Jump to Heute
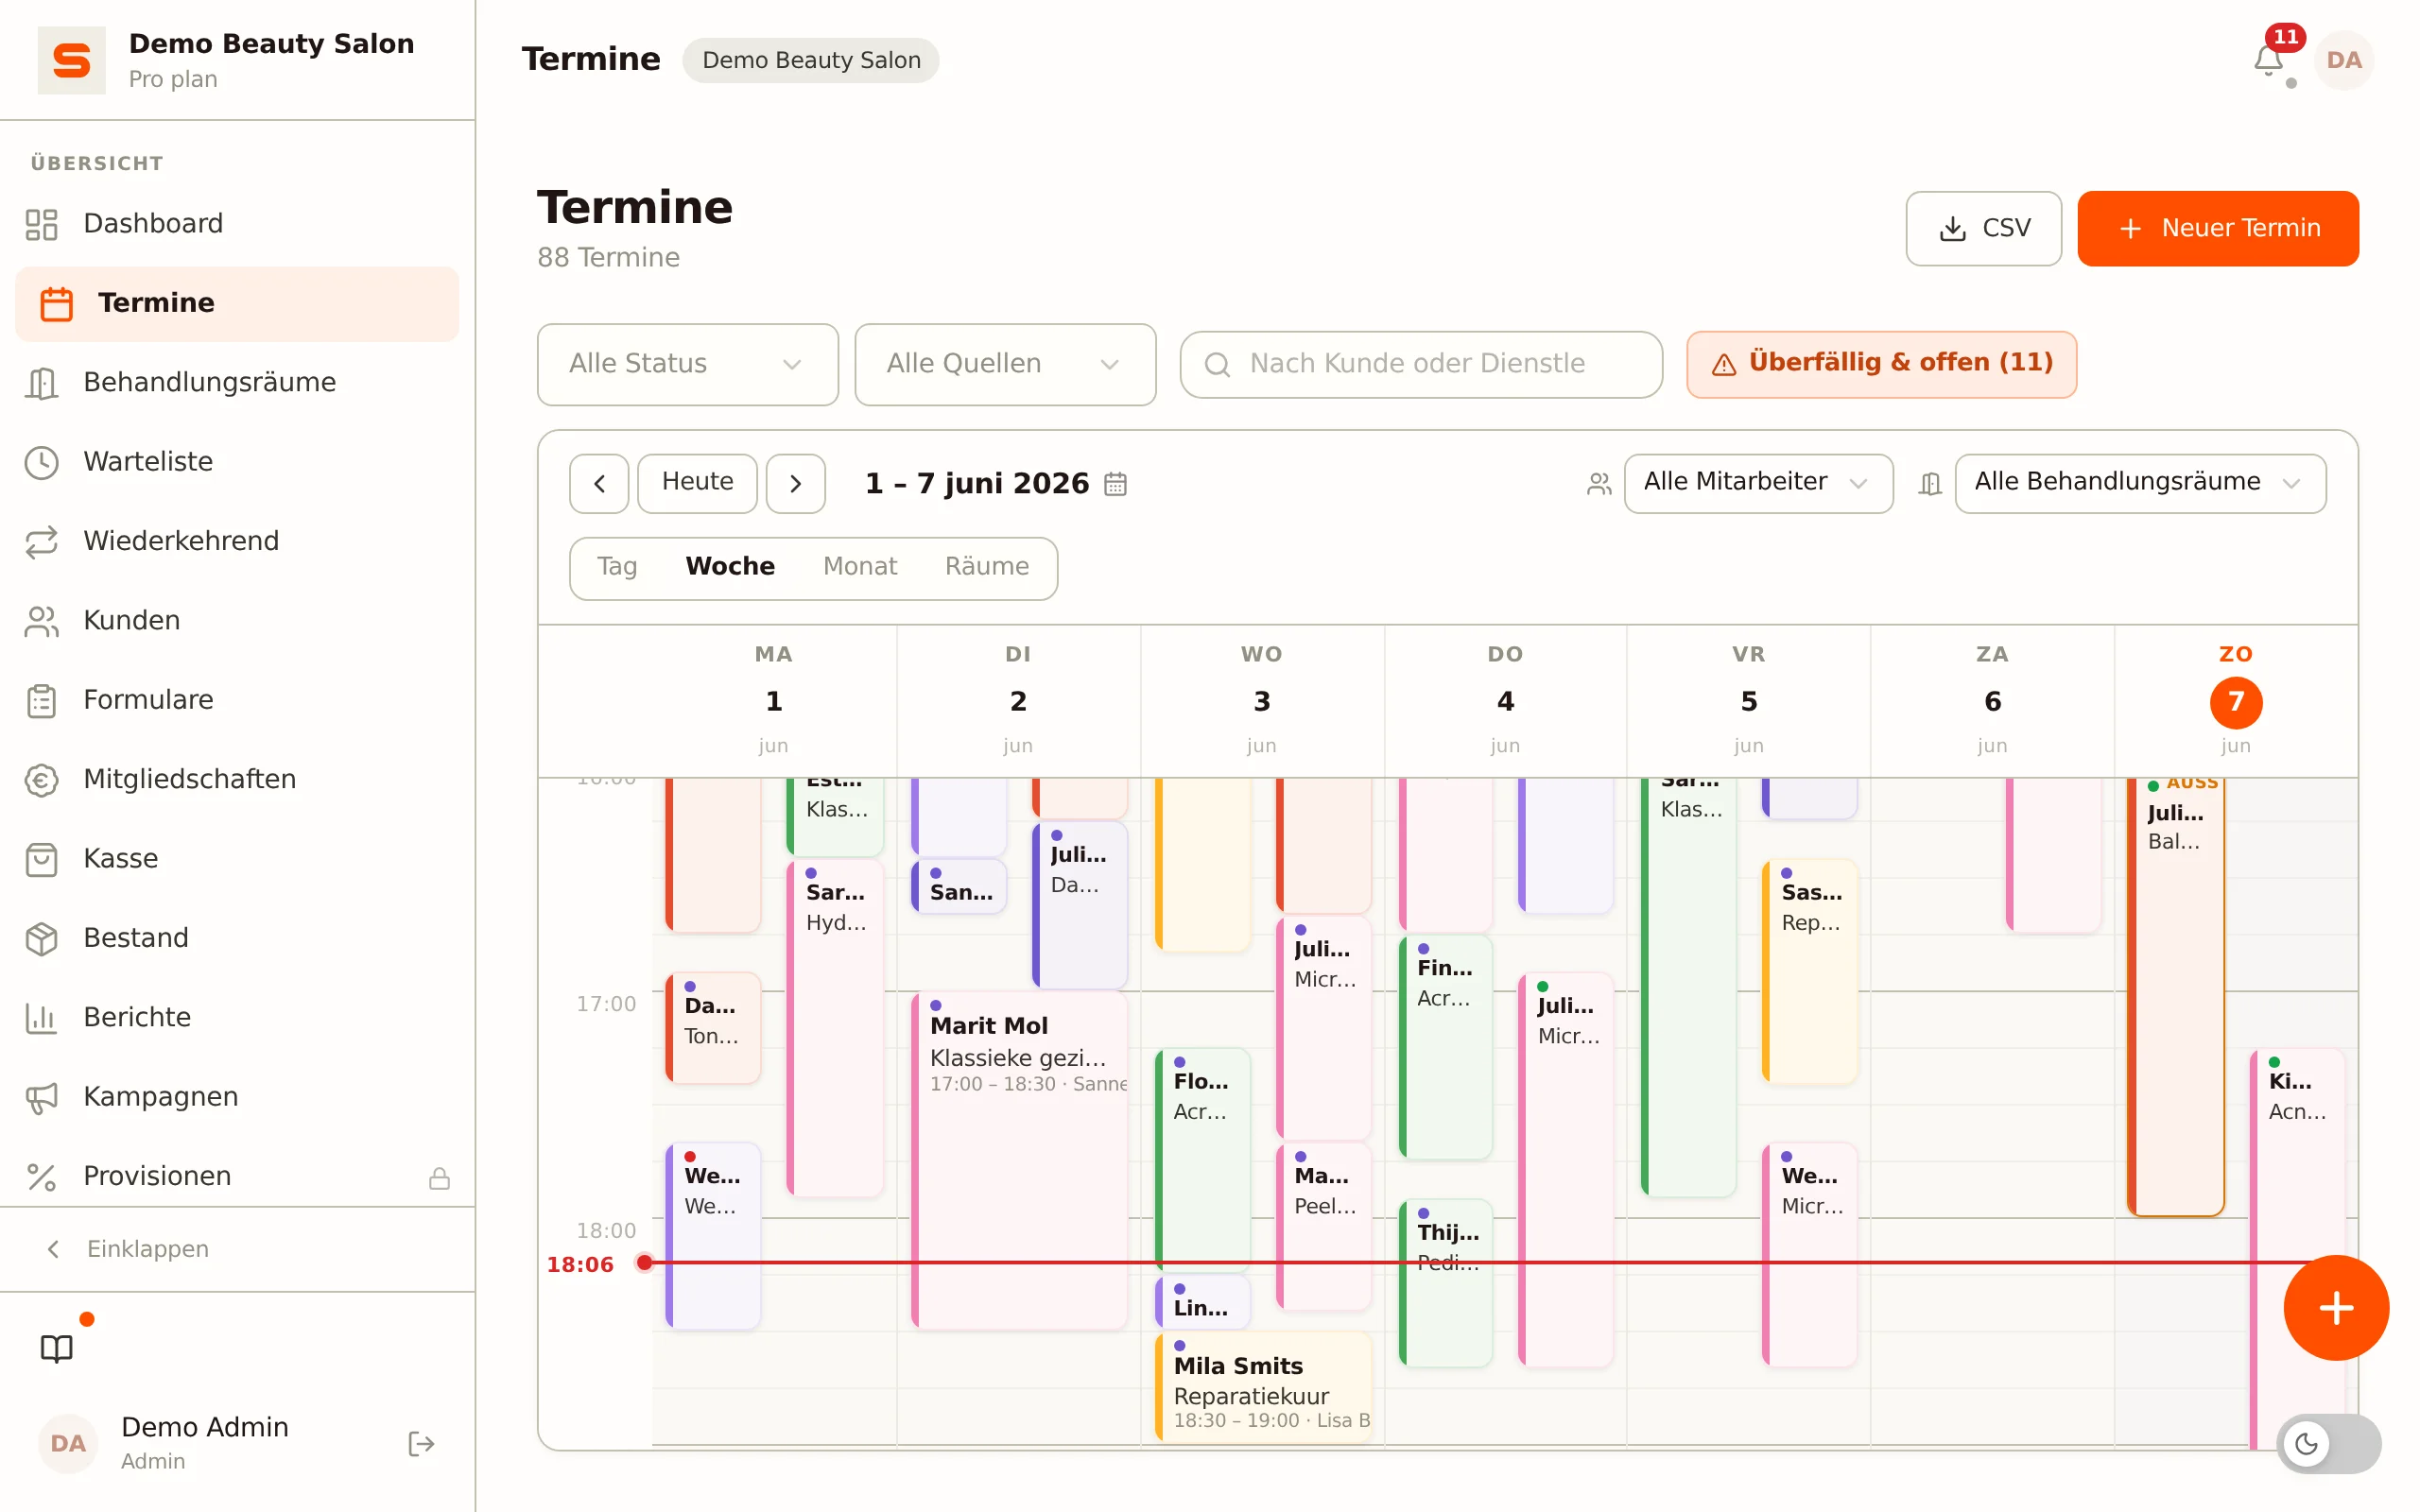The height and width of the screenshot is (1512, 2420). coord(697,484)
